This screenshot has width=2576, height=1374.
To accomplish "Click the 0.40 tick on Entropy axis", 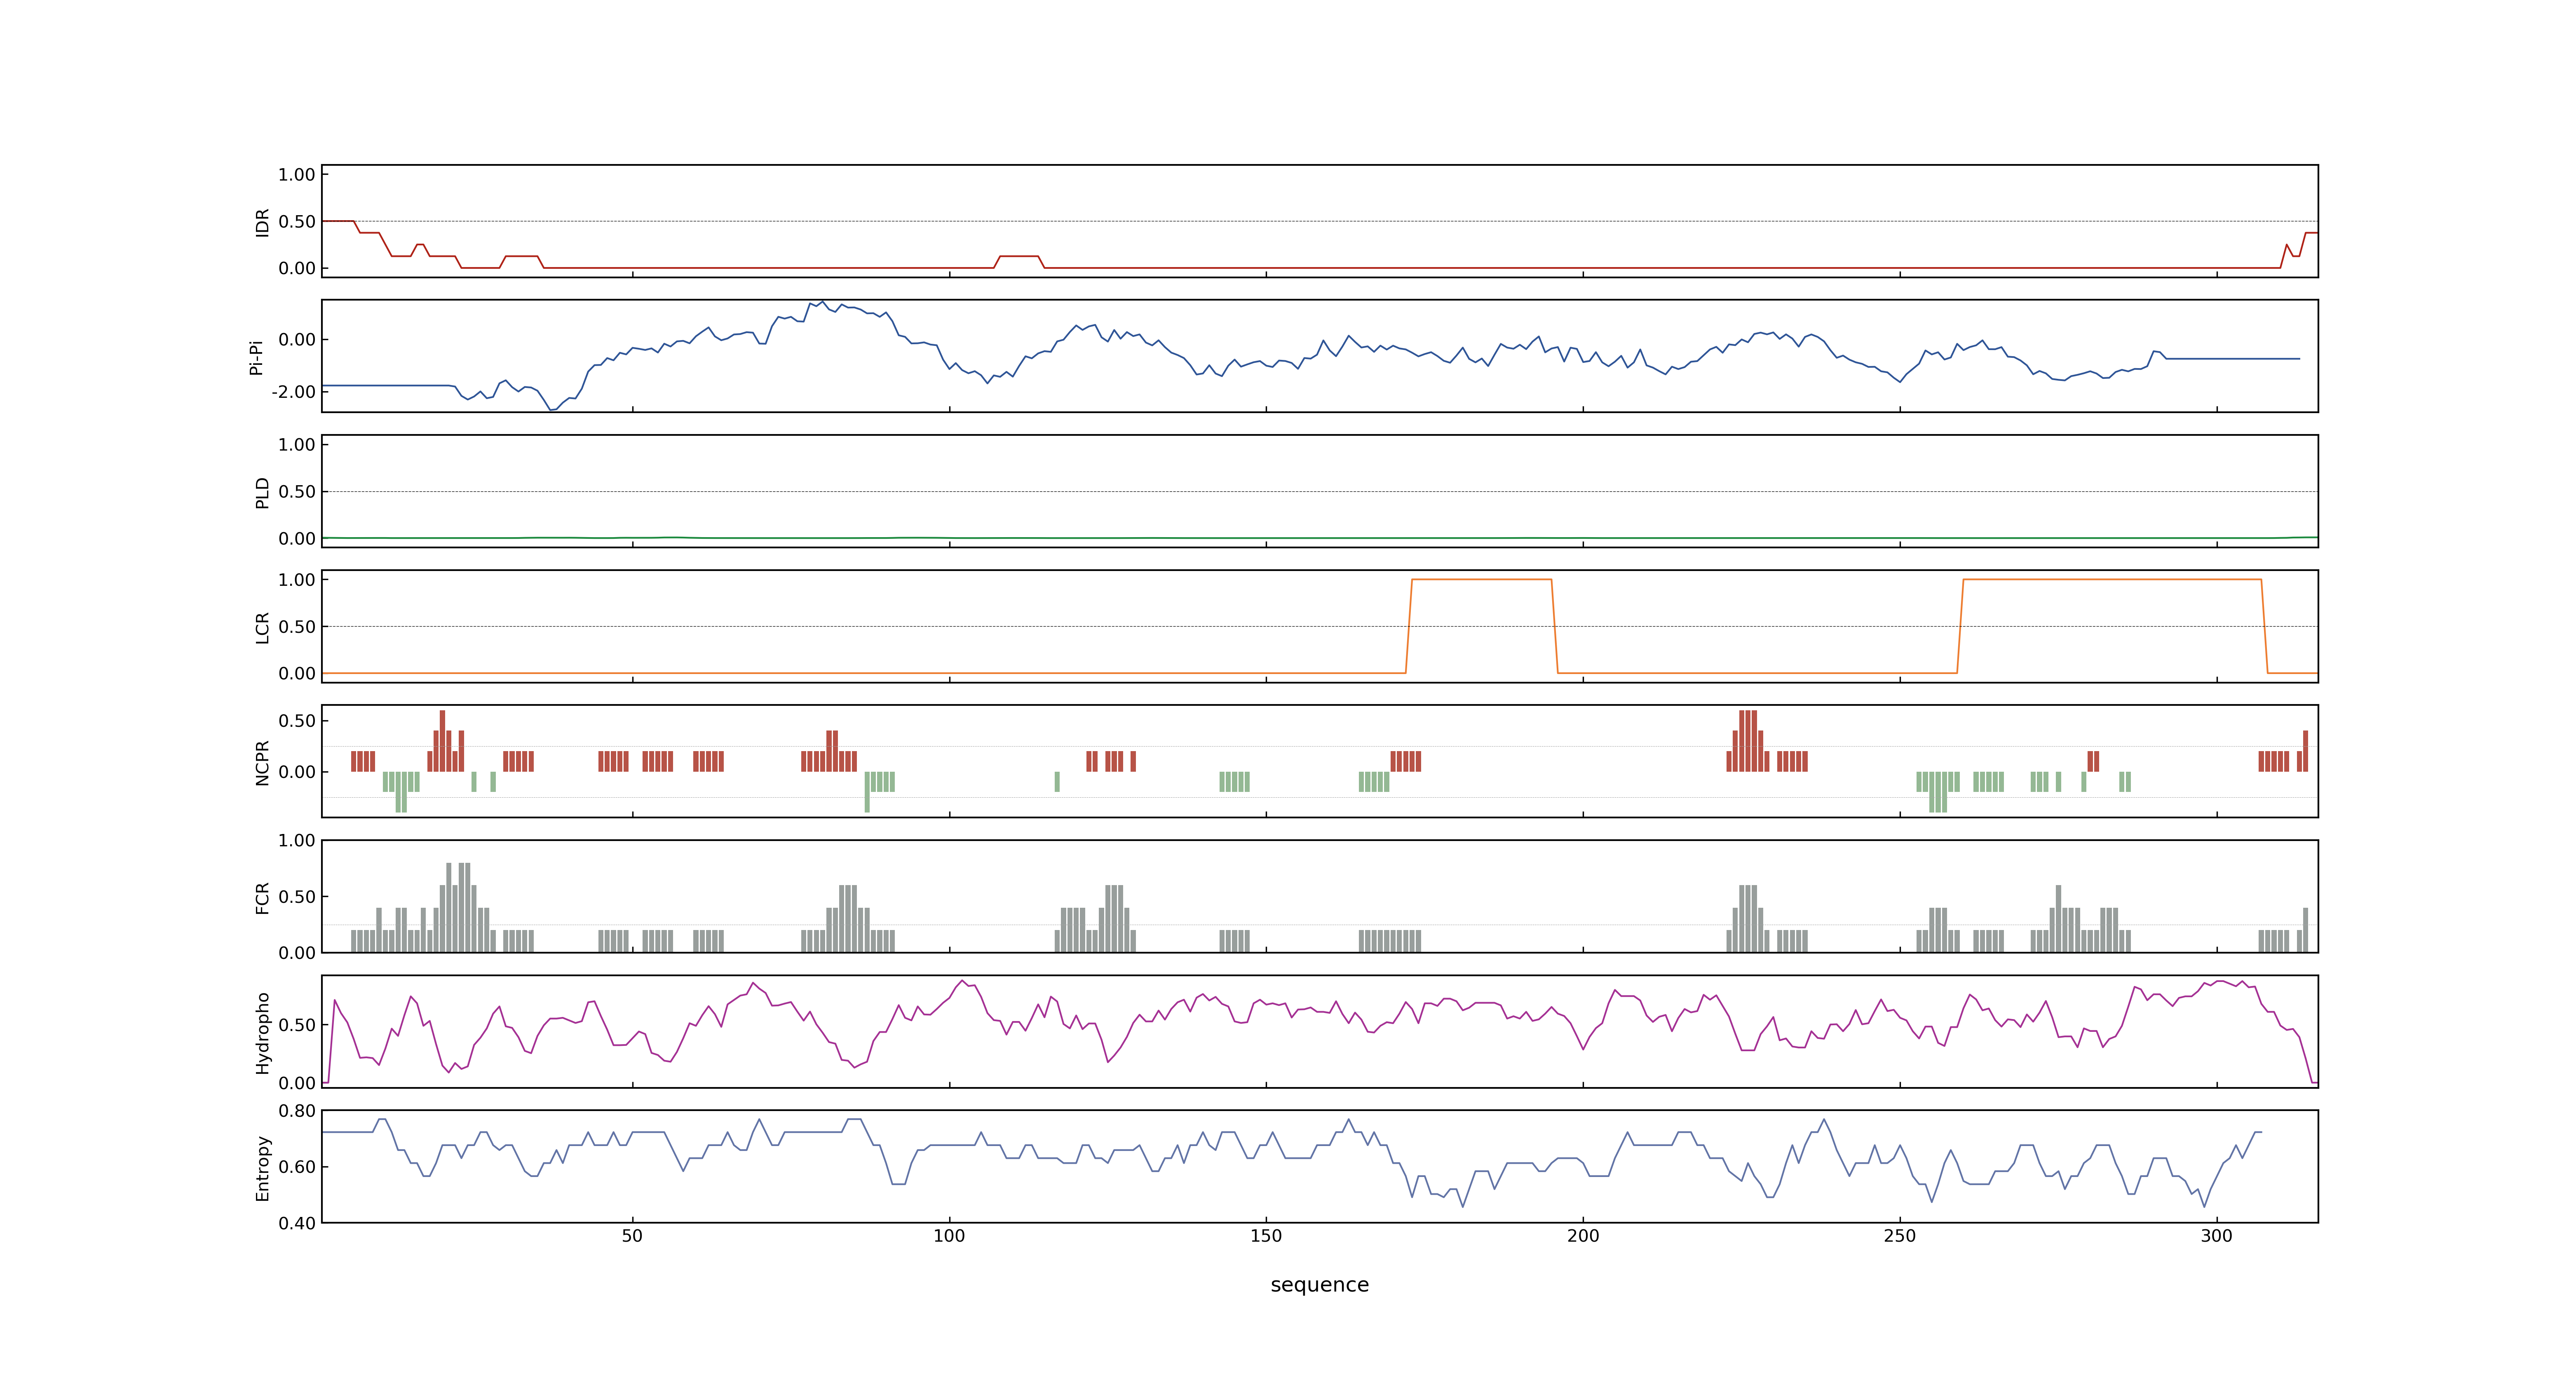I will (297, 1223).
